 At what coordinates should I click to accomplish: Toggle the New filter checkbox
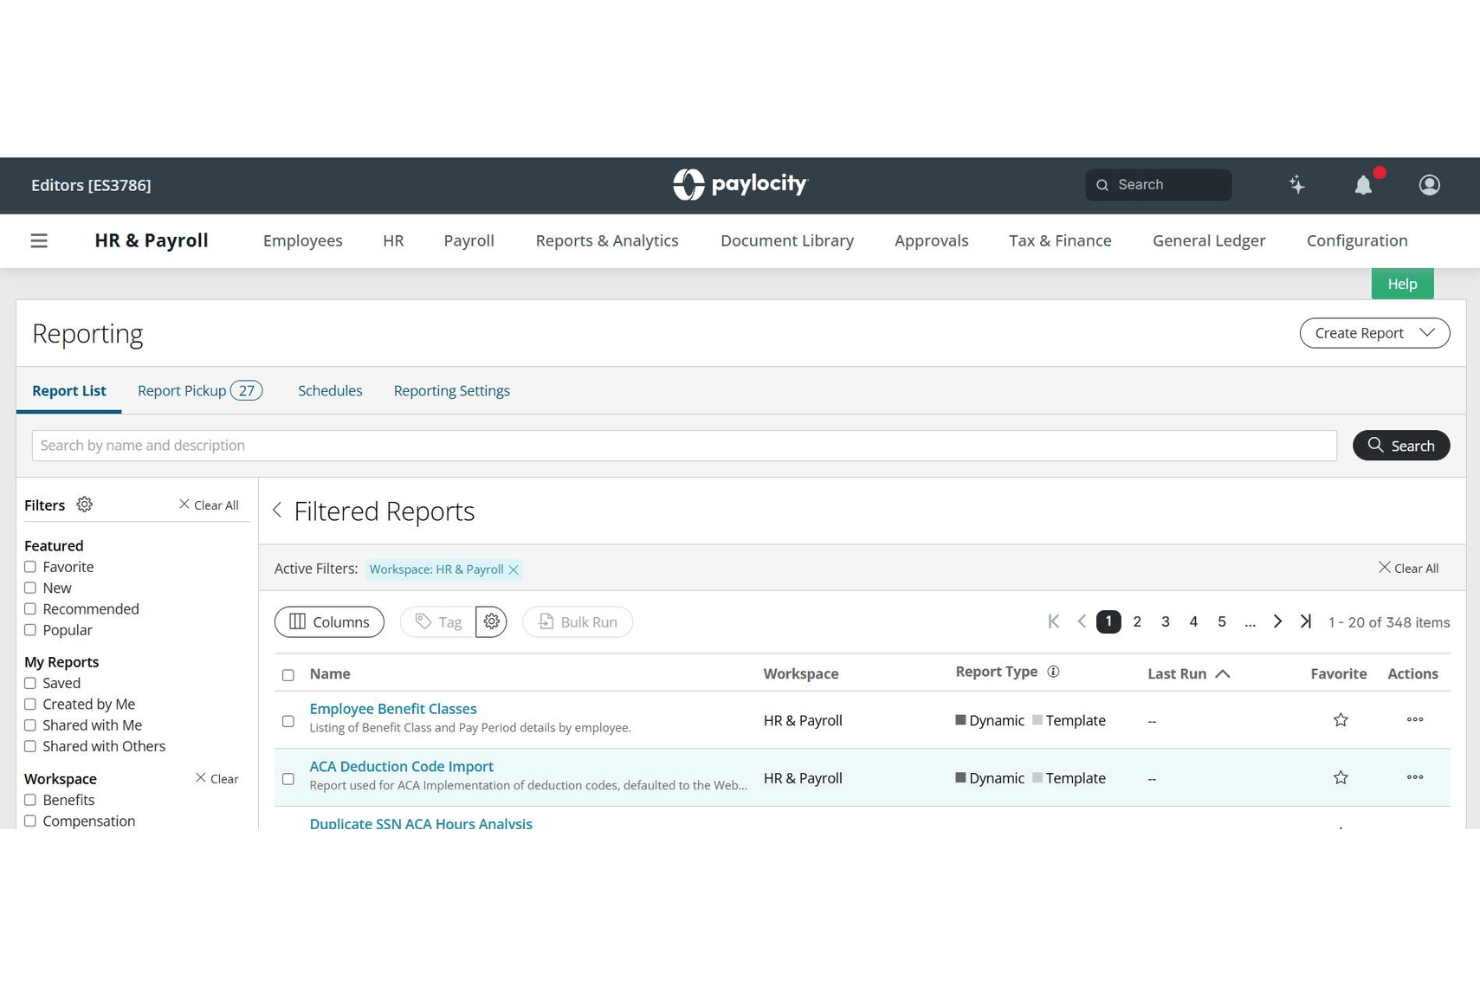click(30, 588)
